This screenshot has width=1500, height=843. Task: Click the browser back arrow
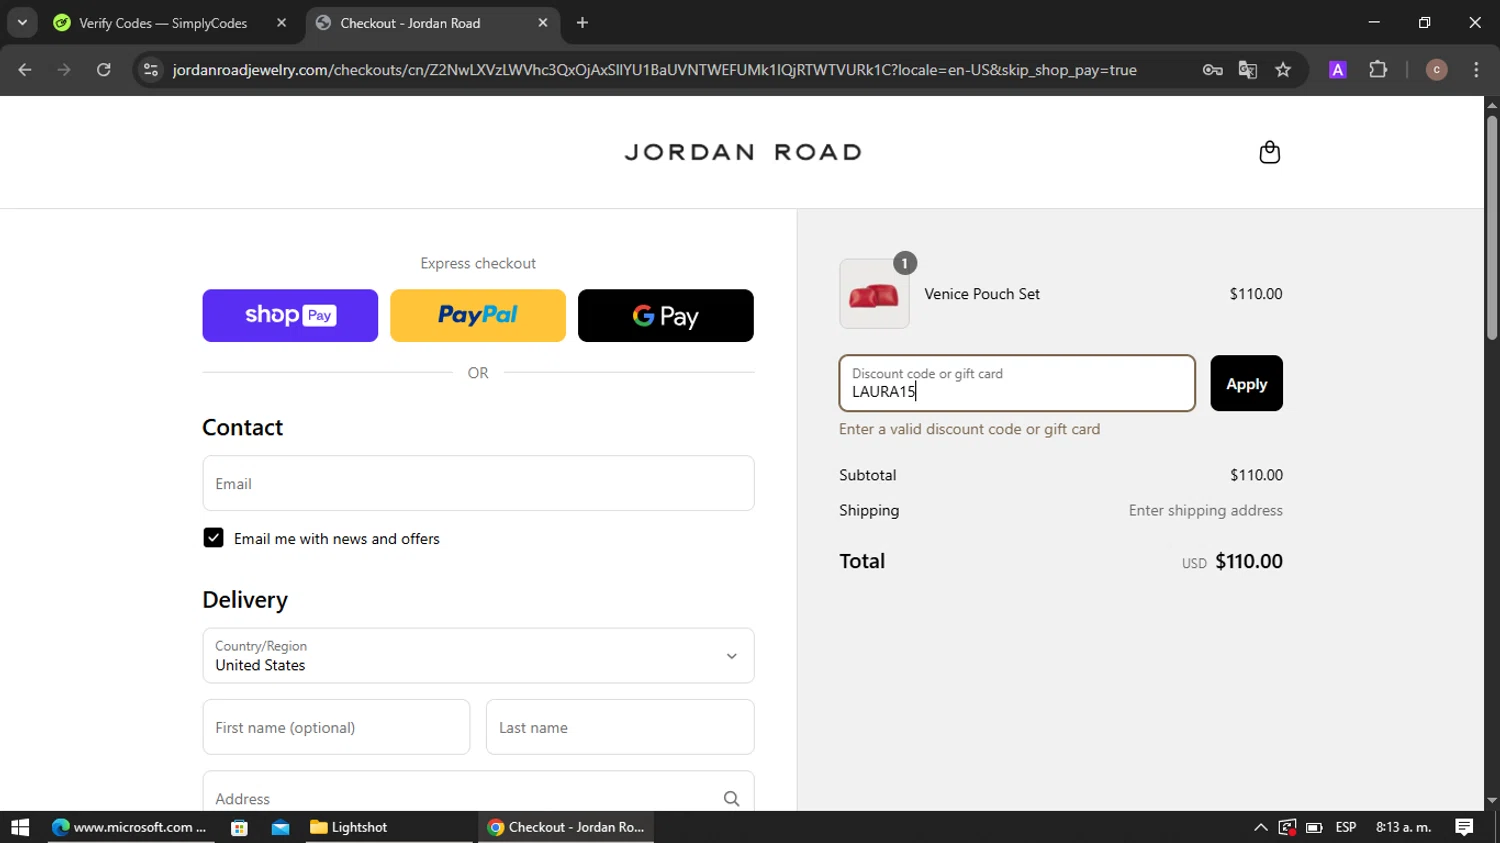tap(25, 70)
